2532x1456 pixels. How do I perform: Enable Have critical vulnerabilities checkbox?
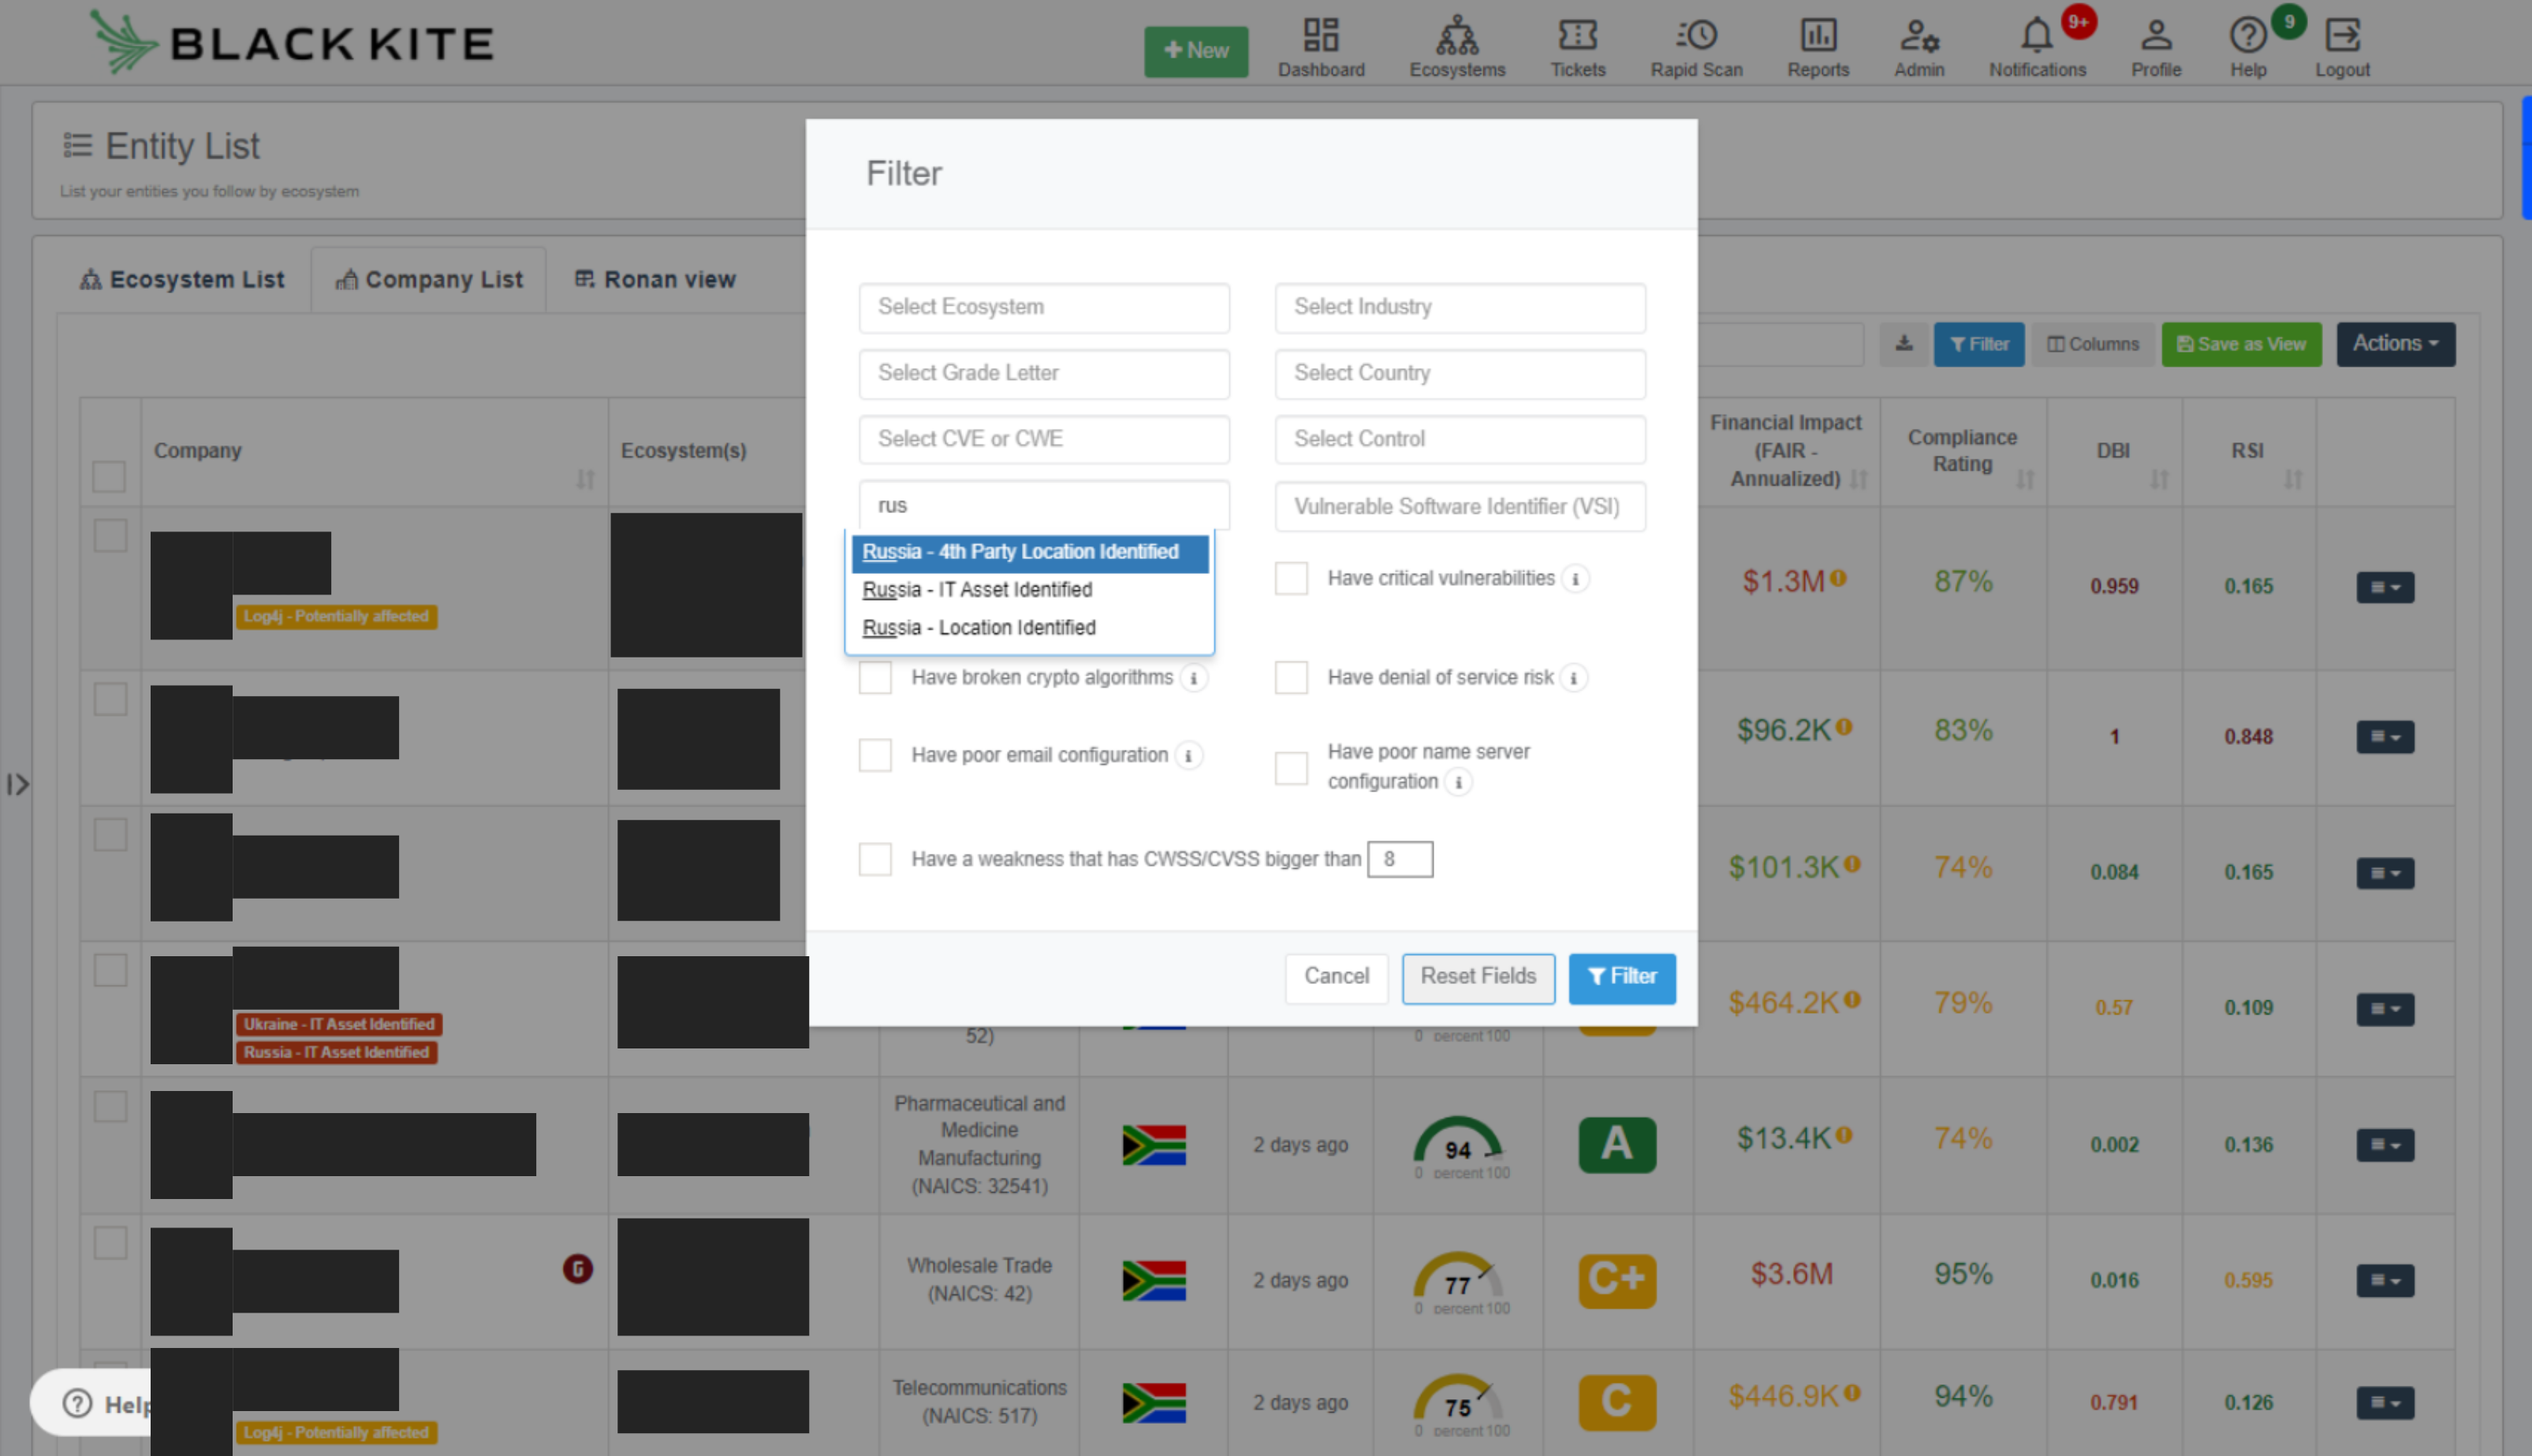coord(1291,579)
